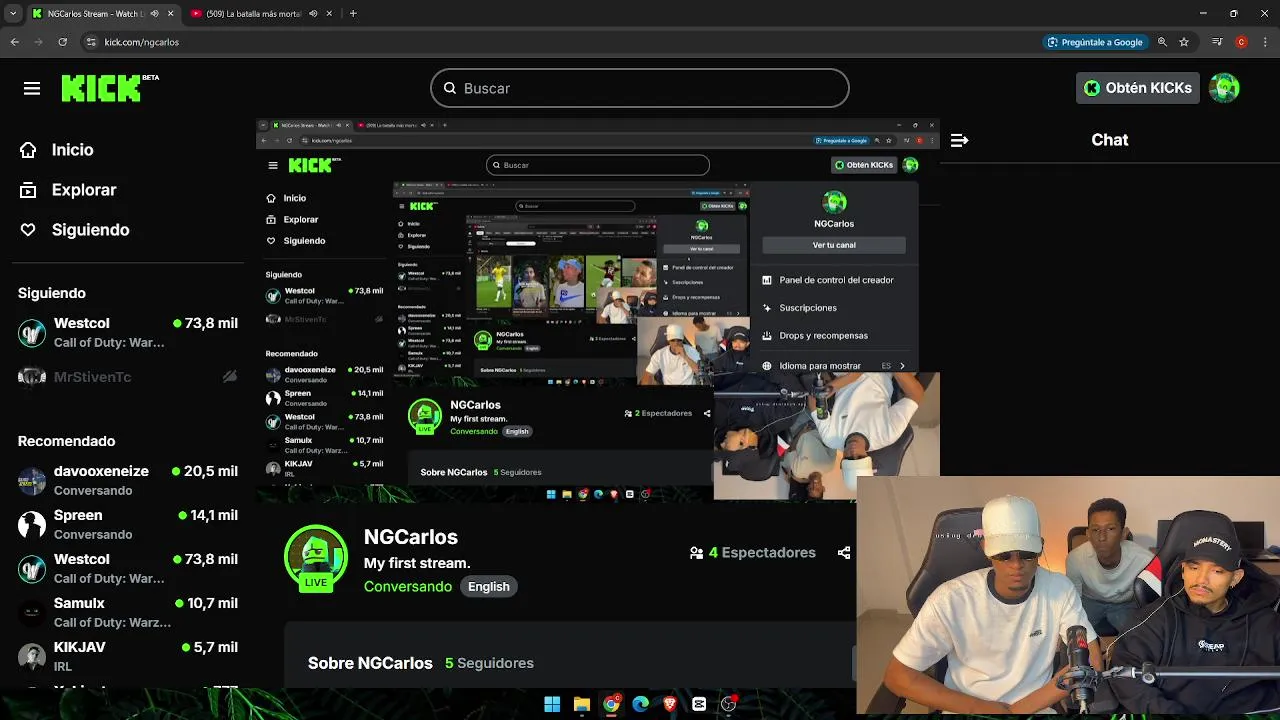Close the NGCarlos Stream tab
This screenshot has height=720, width=1280.
[170, 13]
